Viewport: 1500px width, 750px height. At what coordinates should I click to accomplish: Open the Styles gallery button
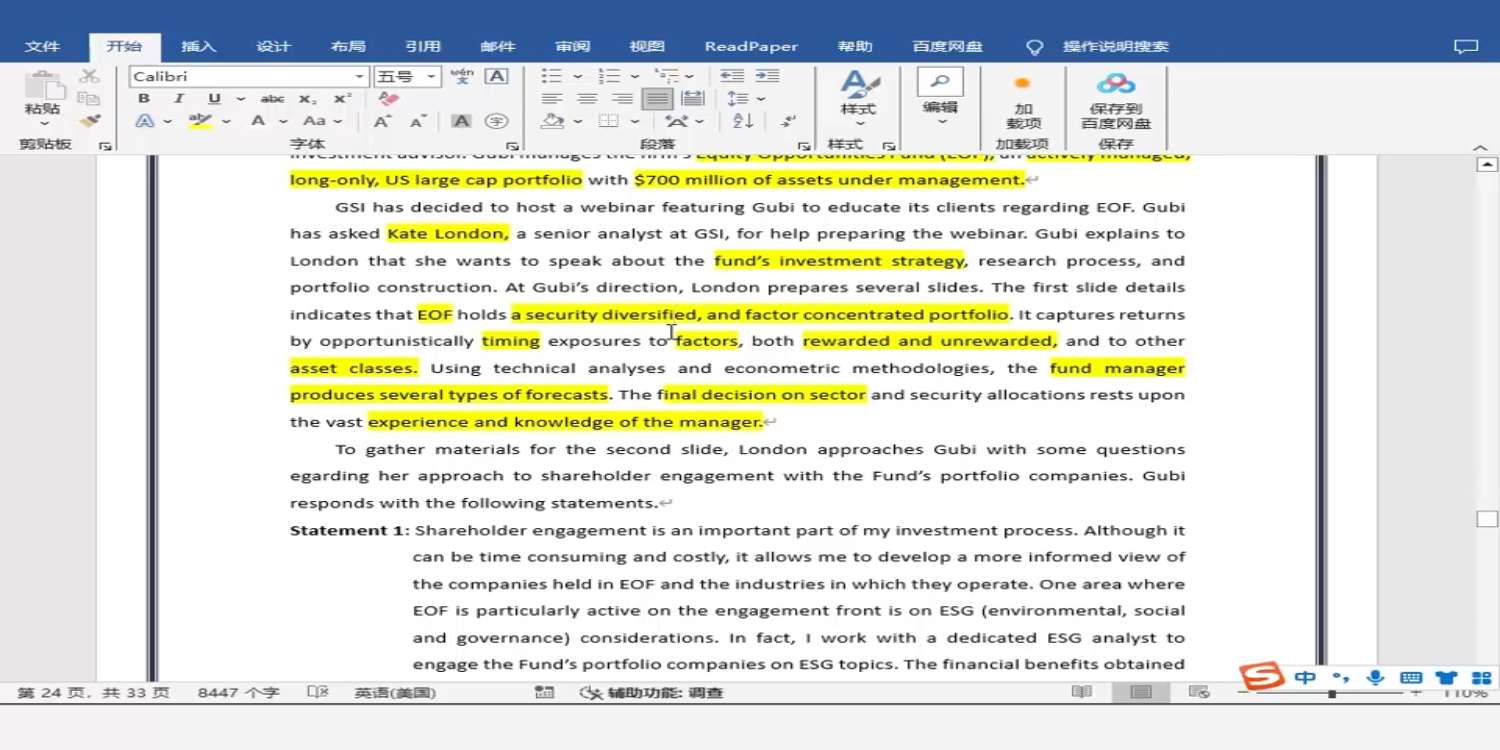click(858, 96)
